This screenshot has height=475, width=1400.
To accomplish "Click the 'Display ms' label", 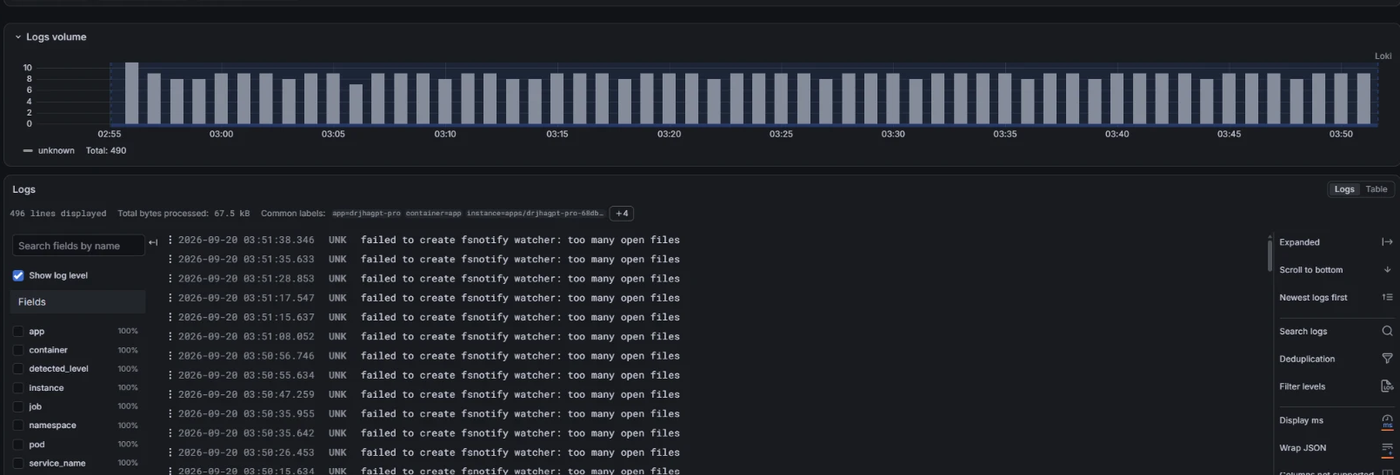I will coord(1301,420).
